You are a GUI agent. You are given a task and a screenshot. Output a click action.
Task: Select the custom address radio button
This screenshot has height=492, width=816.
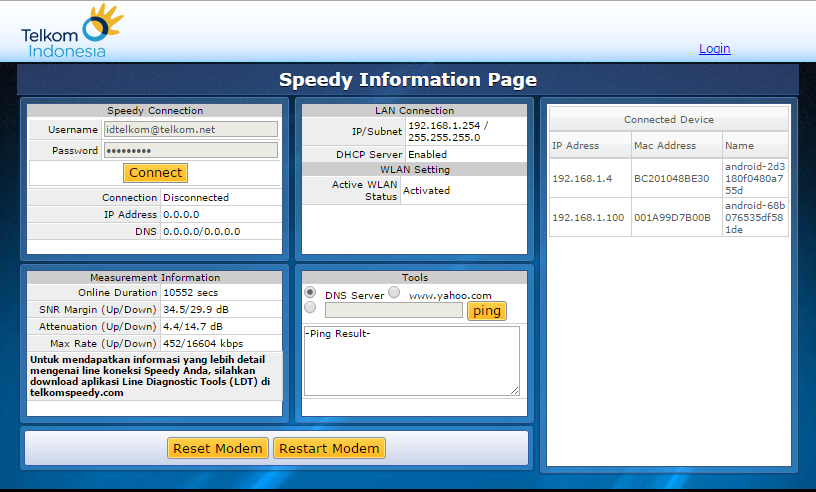[x=310, y=307]
